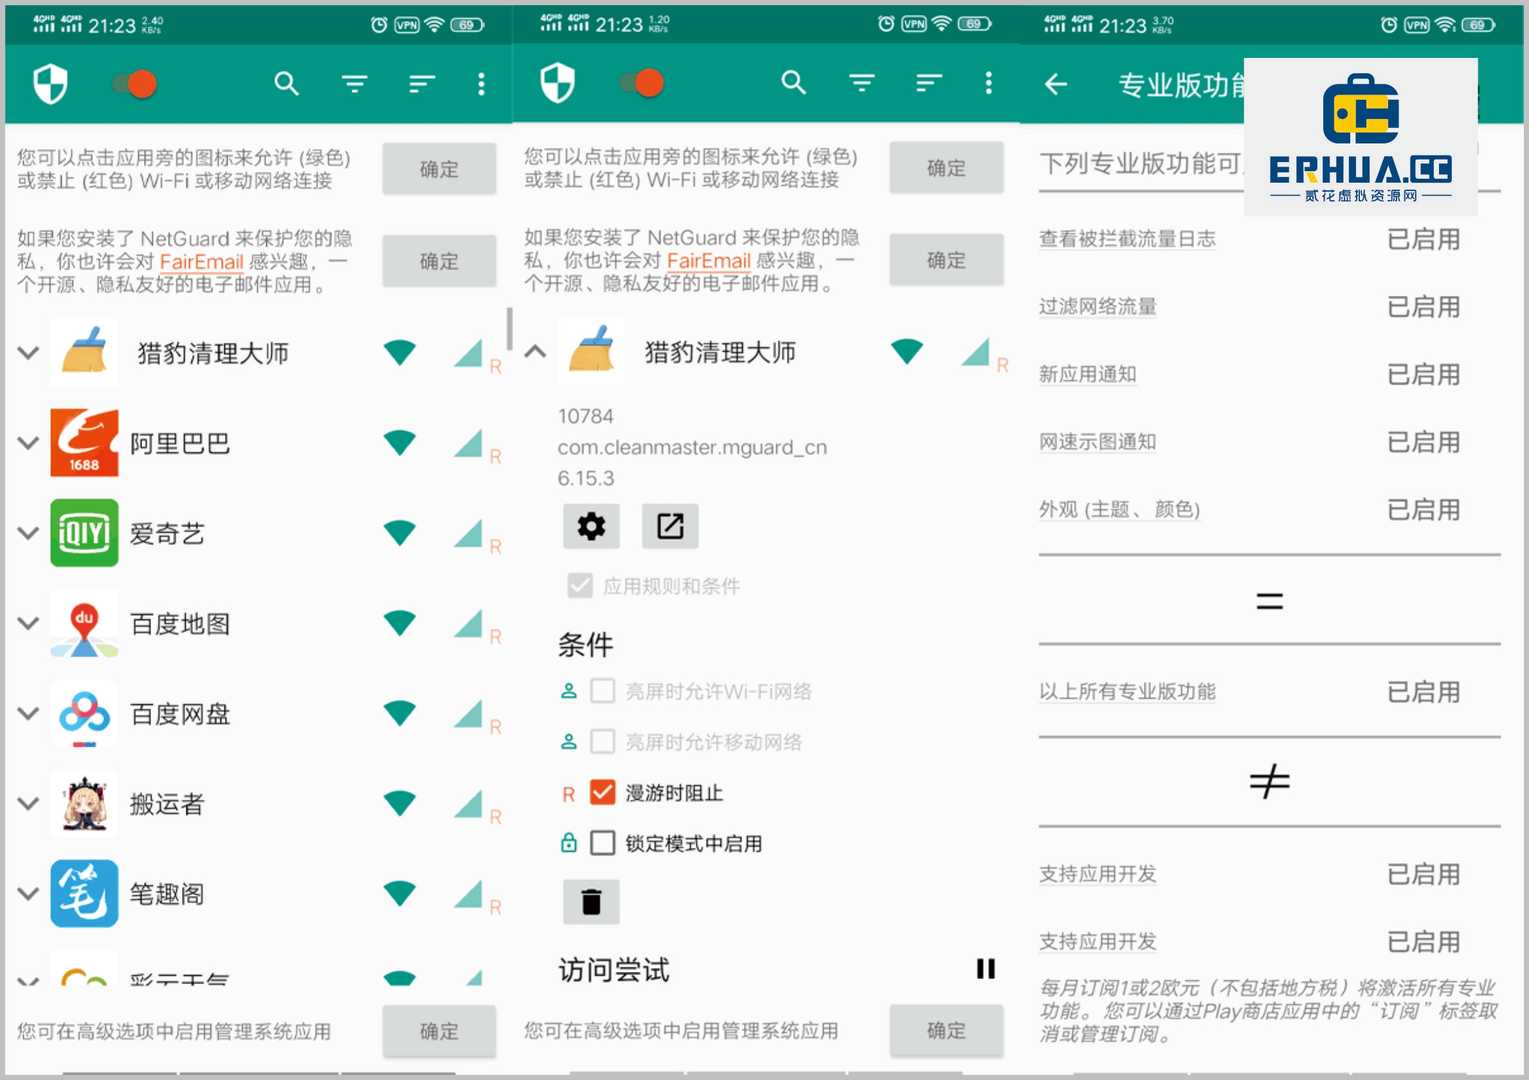Go back using the arrow on 专业版功能 screen

tap(1056, 85)
